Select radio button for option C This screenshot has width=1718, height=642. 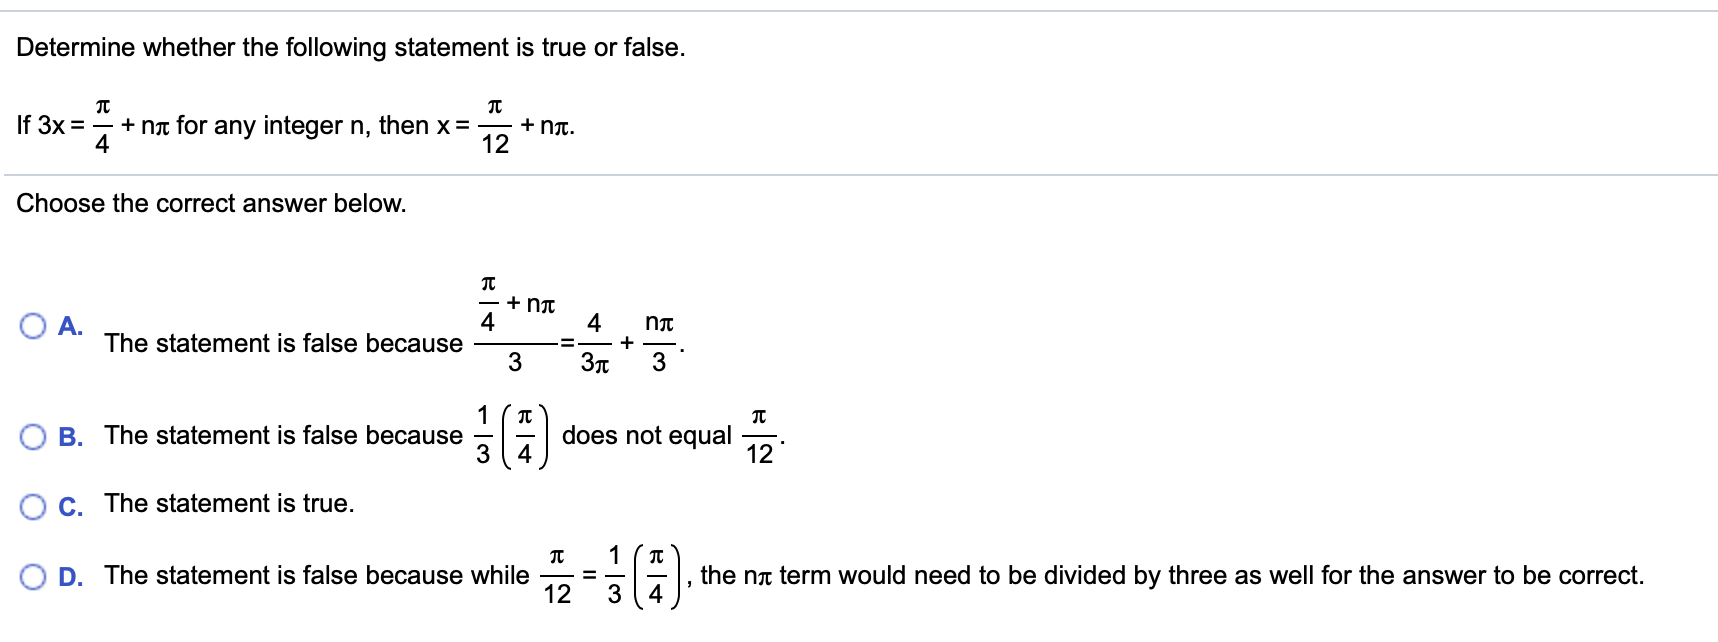[33, 504]
